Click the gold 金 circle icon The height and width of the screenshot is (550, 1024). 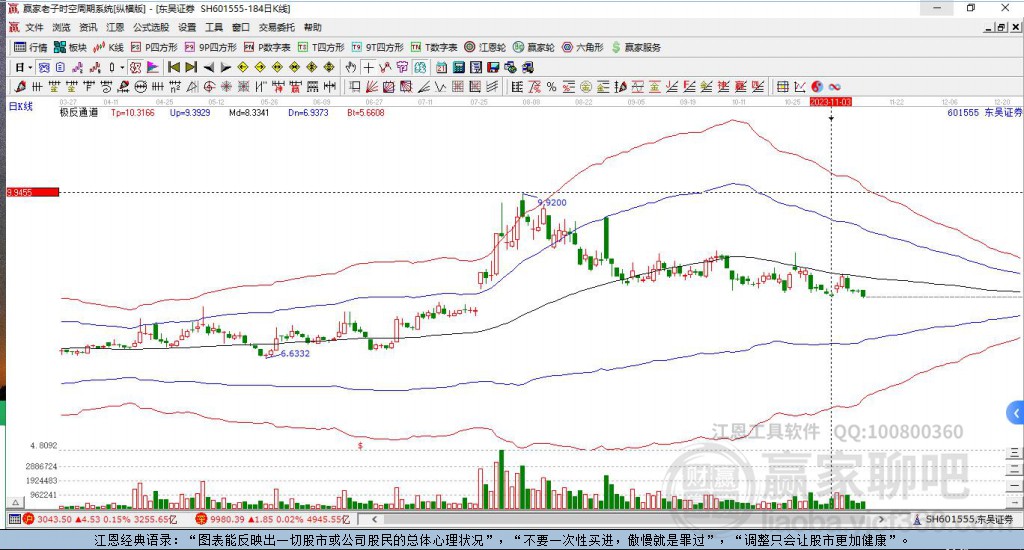coord(586,86)
